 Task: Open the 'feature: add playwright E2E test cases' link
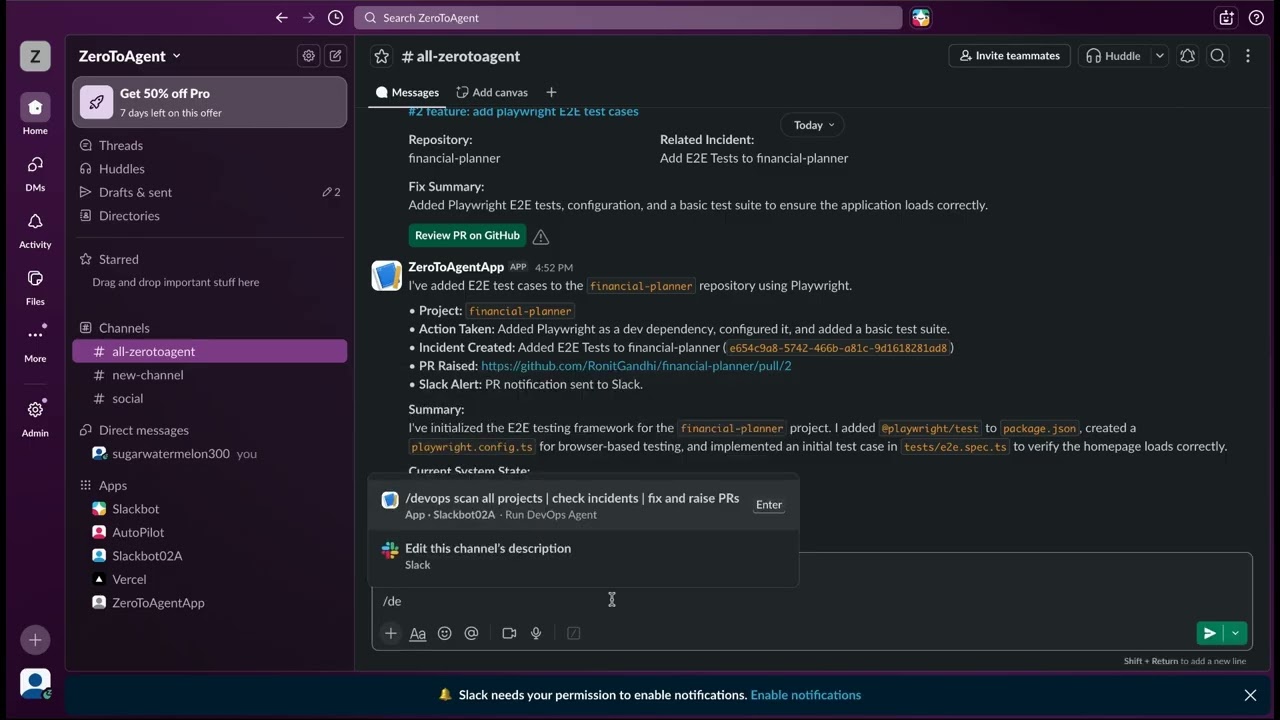pyautogui.click(x=523, y=112)
